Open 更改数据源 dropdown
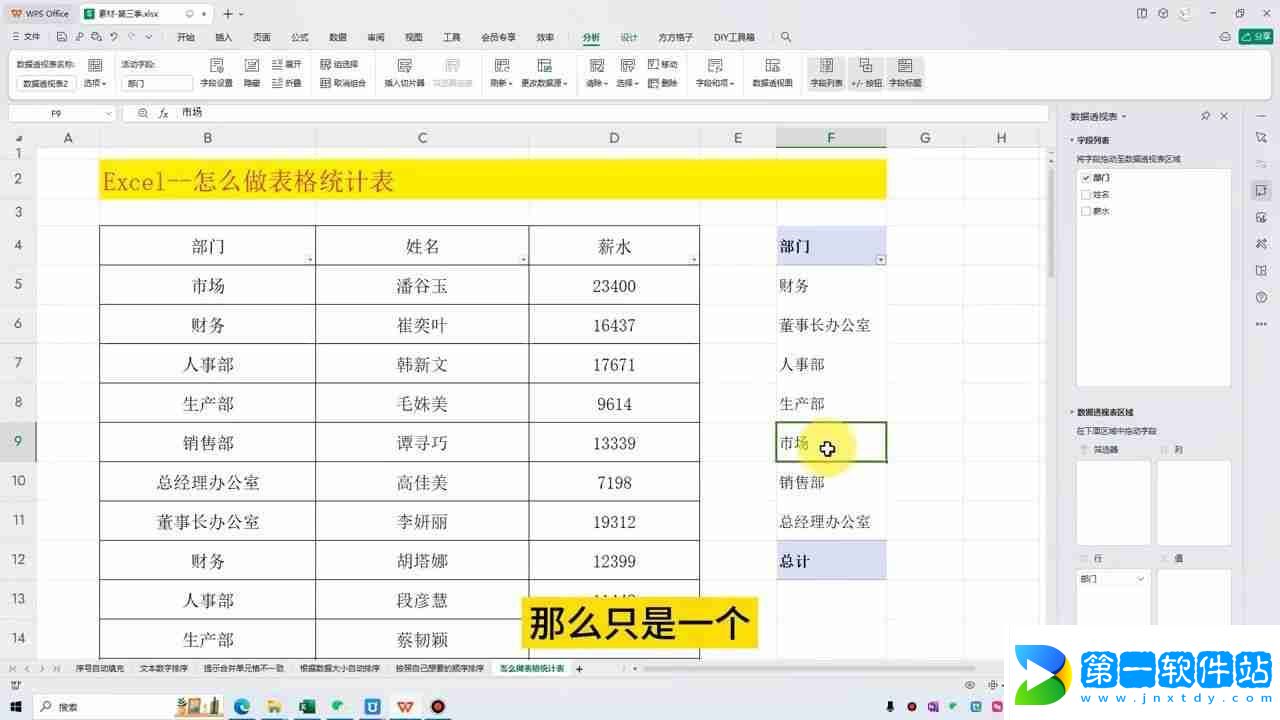The image size is (1280, 720). pos(544,83)
